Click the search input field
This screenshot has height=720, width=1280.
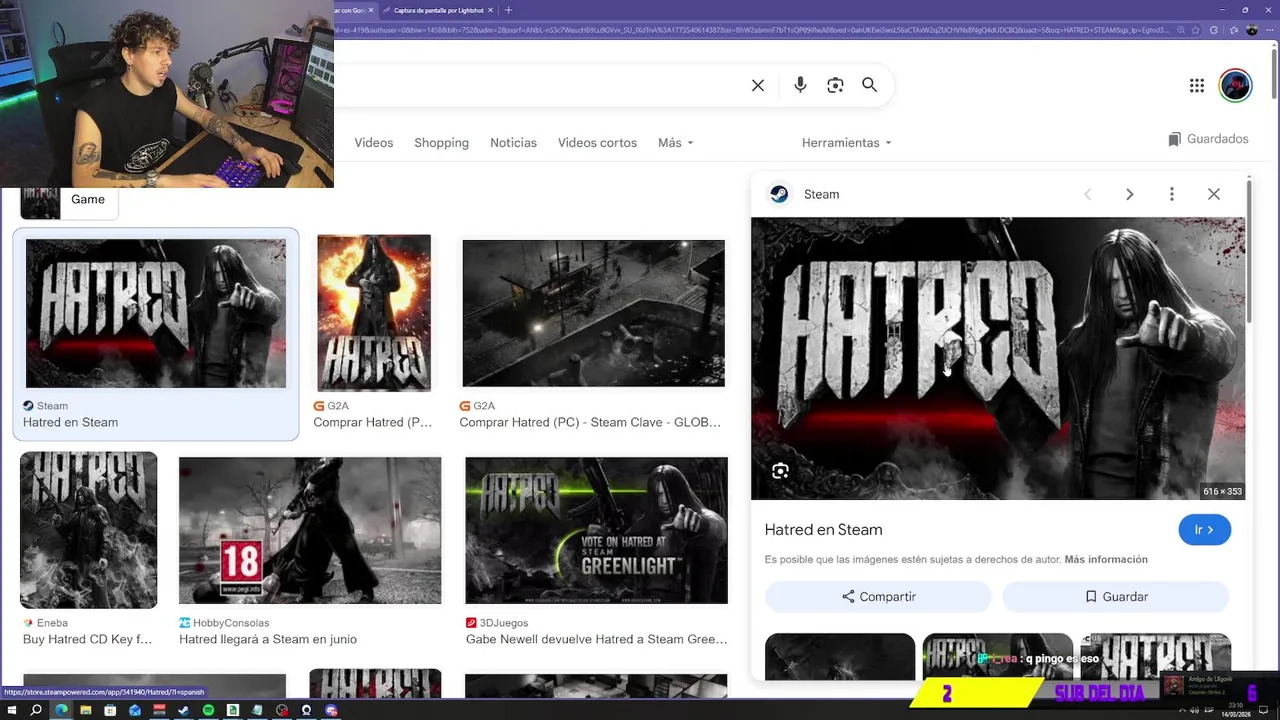[x=540, y=86]
